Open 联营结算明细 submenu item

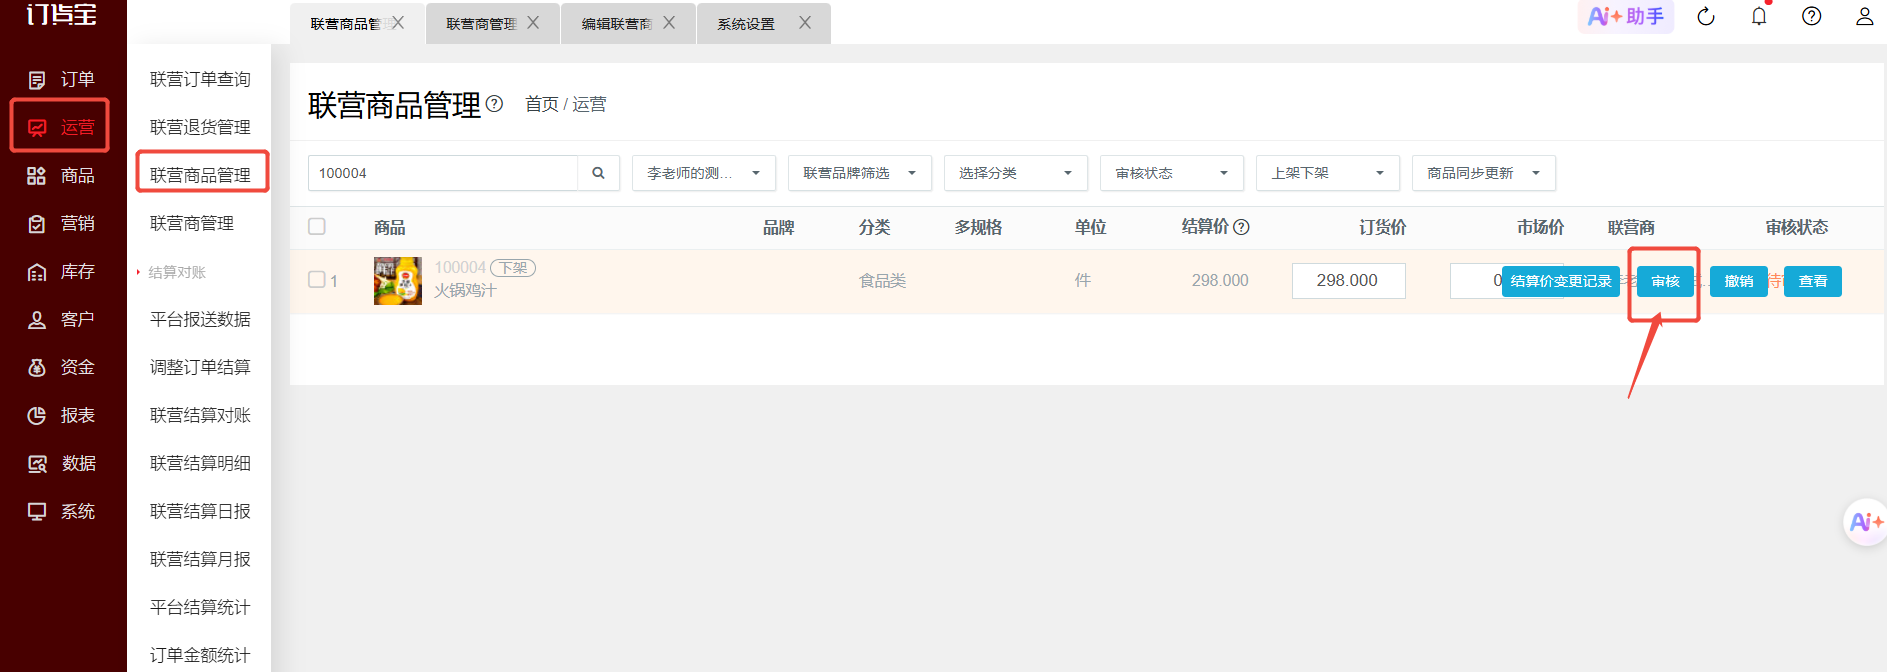(200, 463)
